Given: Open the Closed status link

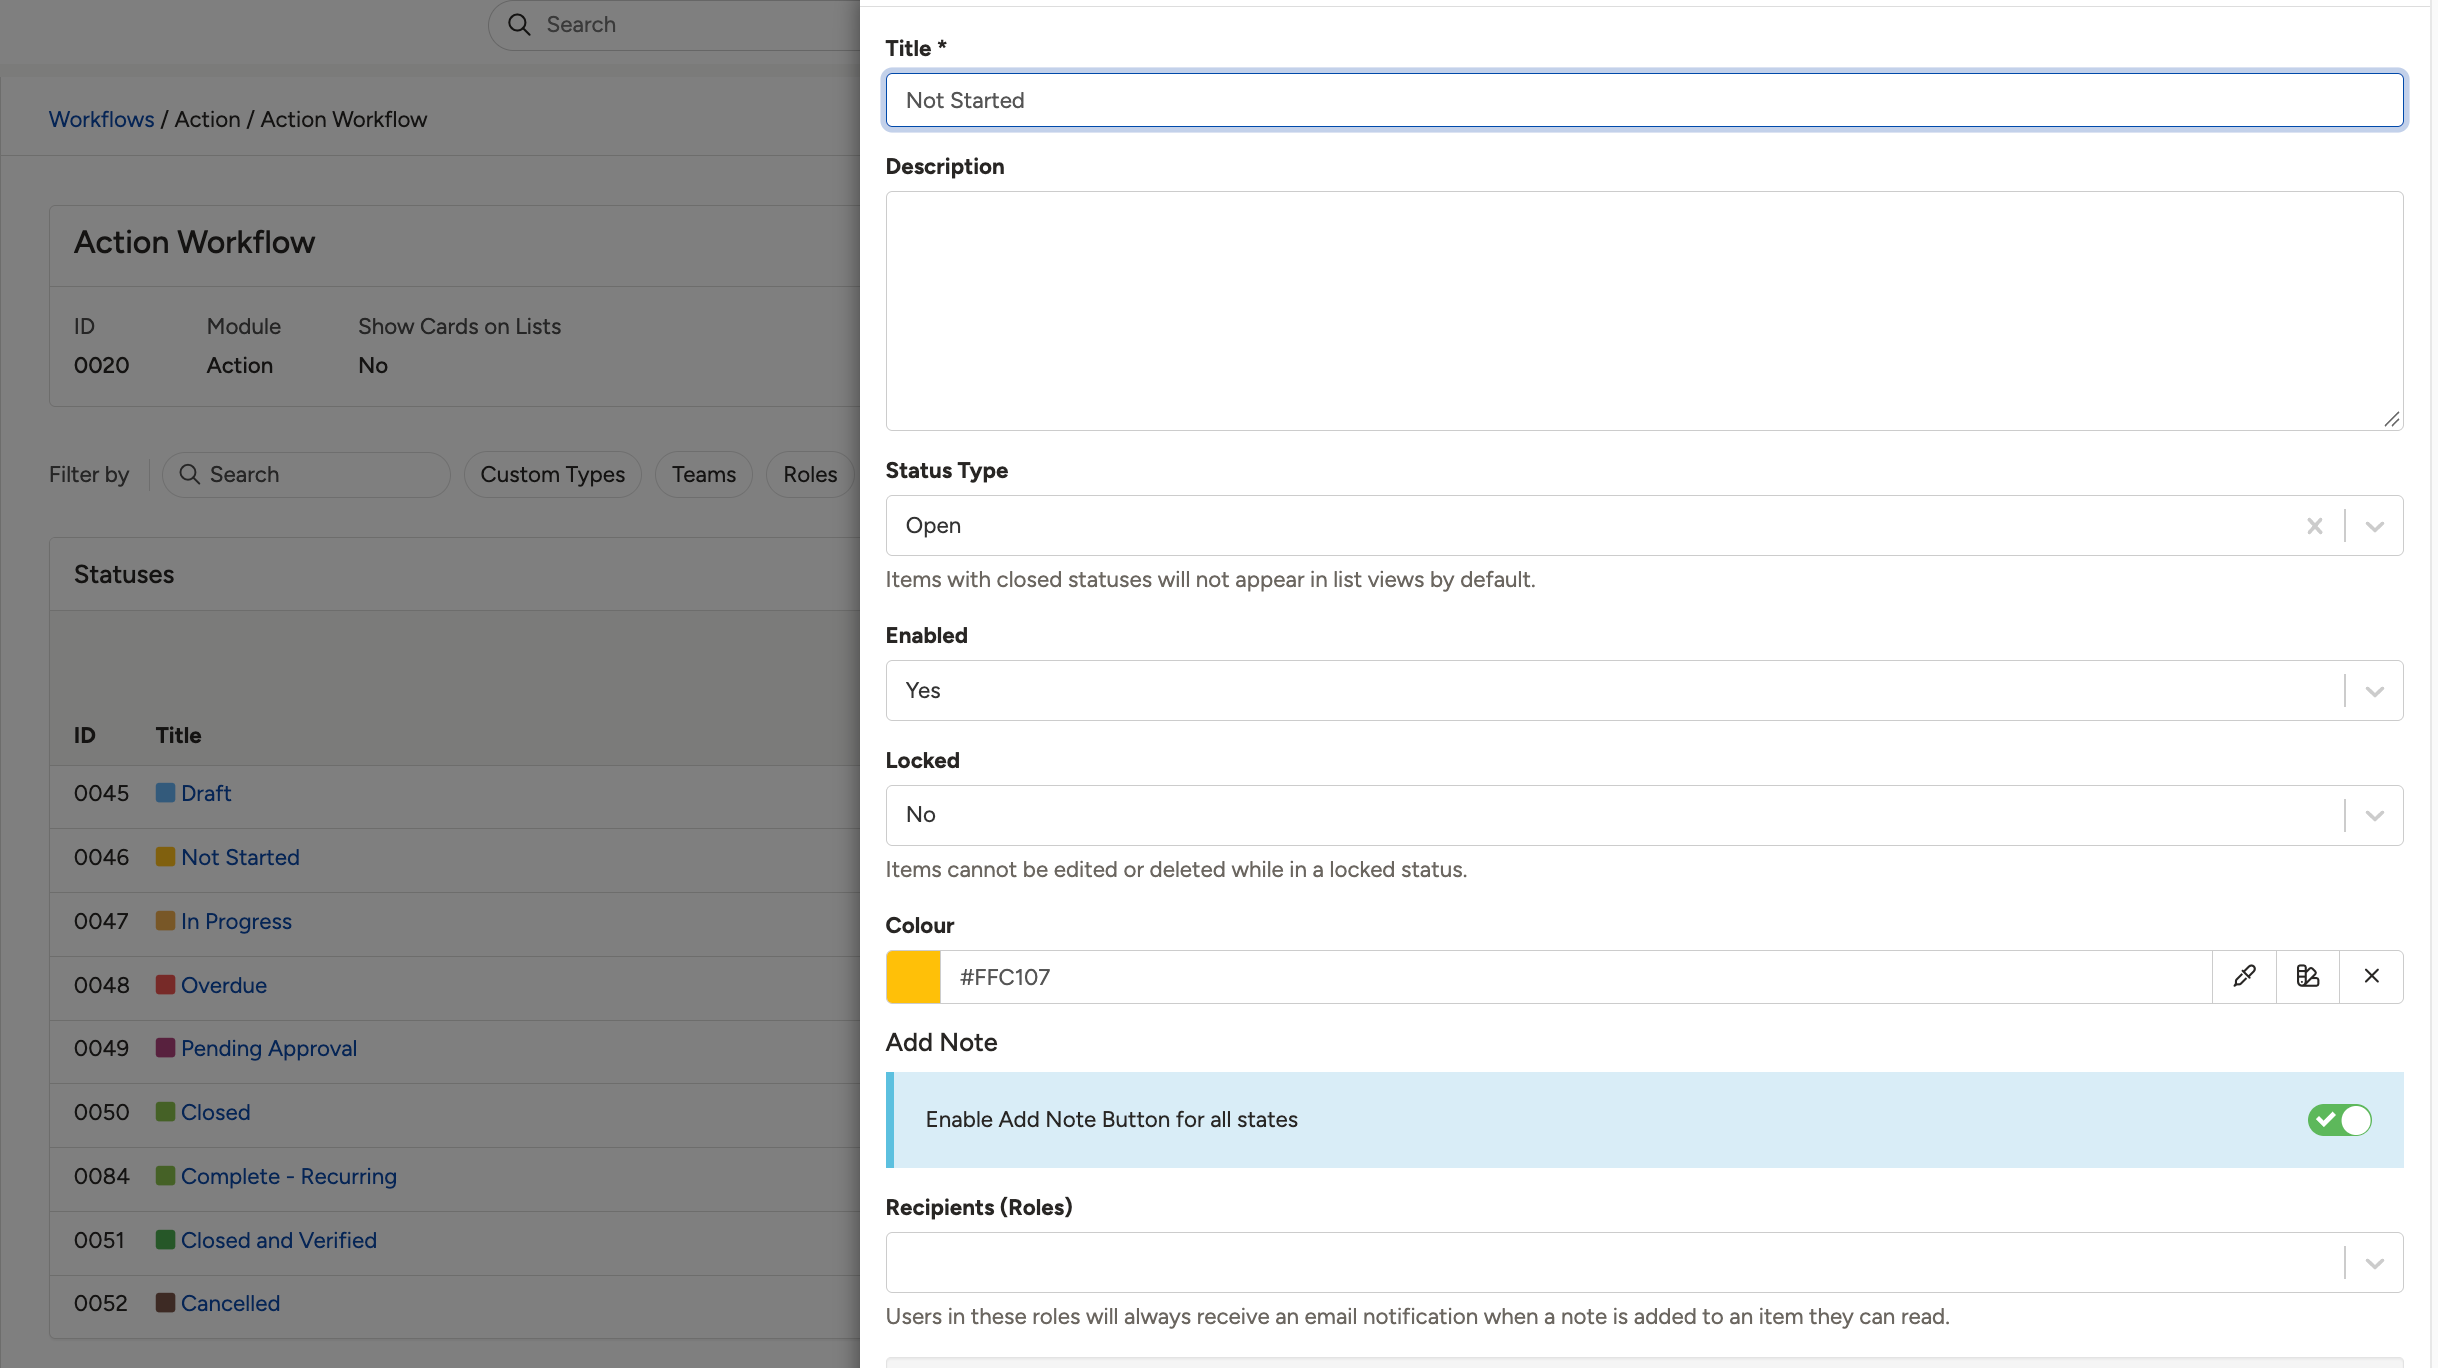Looking at the screenshot, I should click(x=215, y=1112).
